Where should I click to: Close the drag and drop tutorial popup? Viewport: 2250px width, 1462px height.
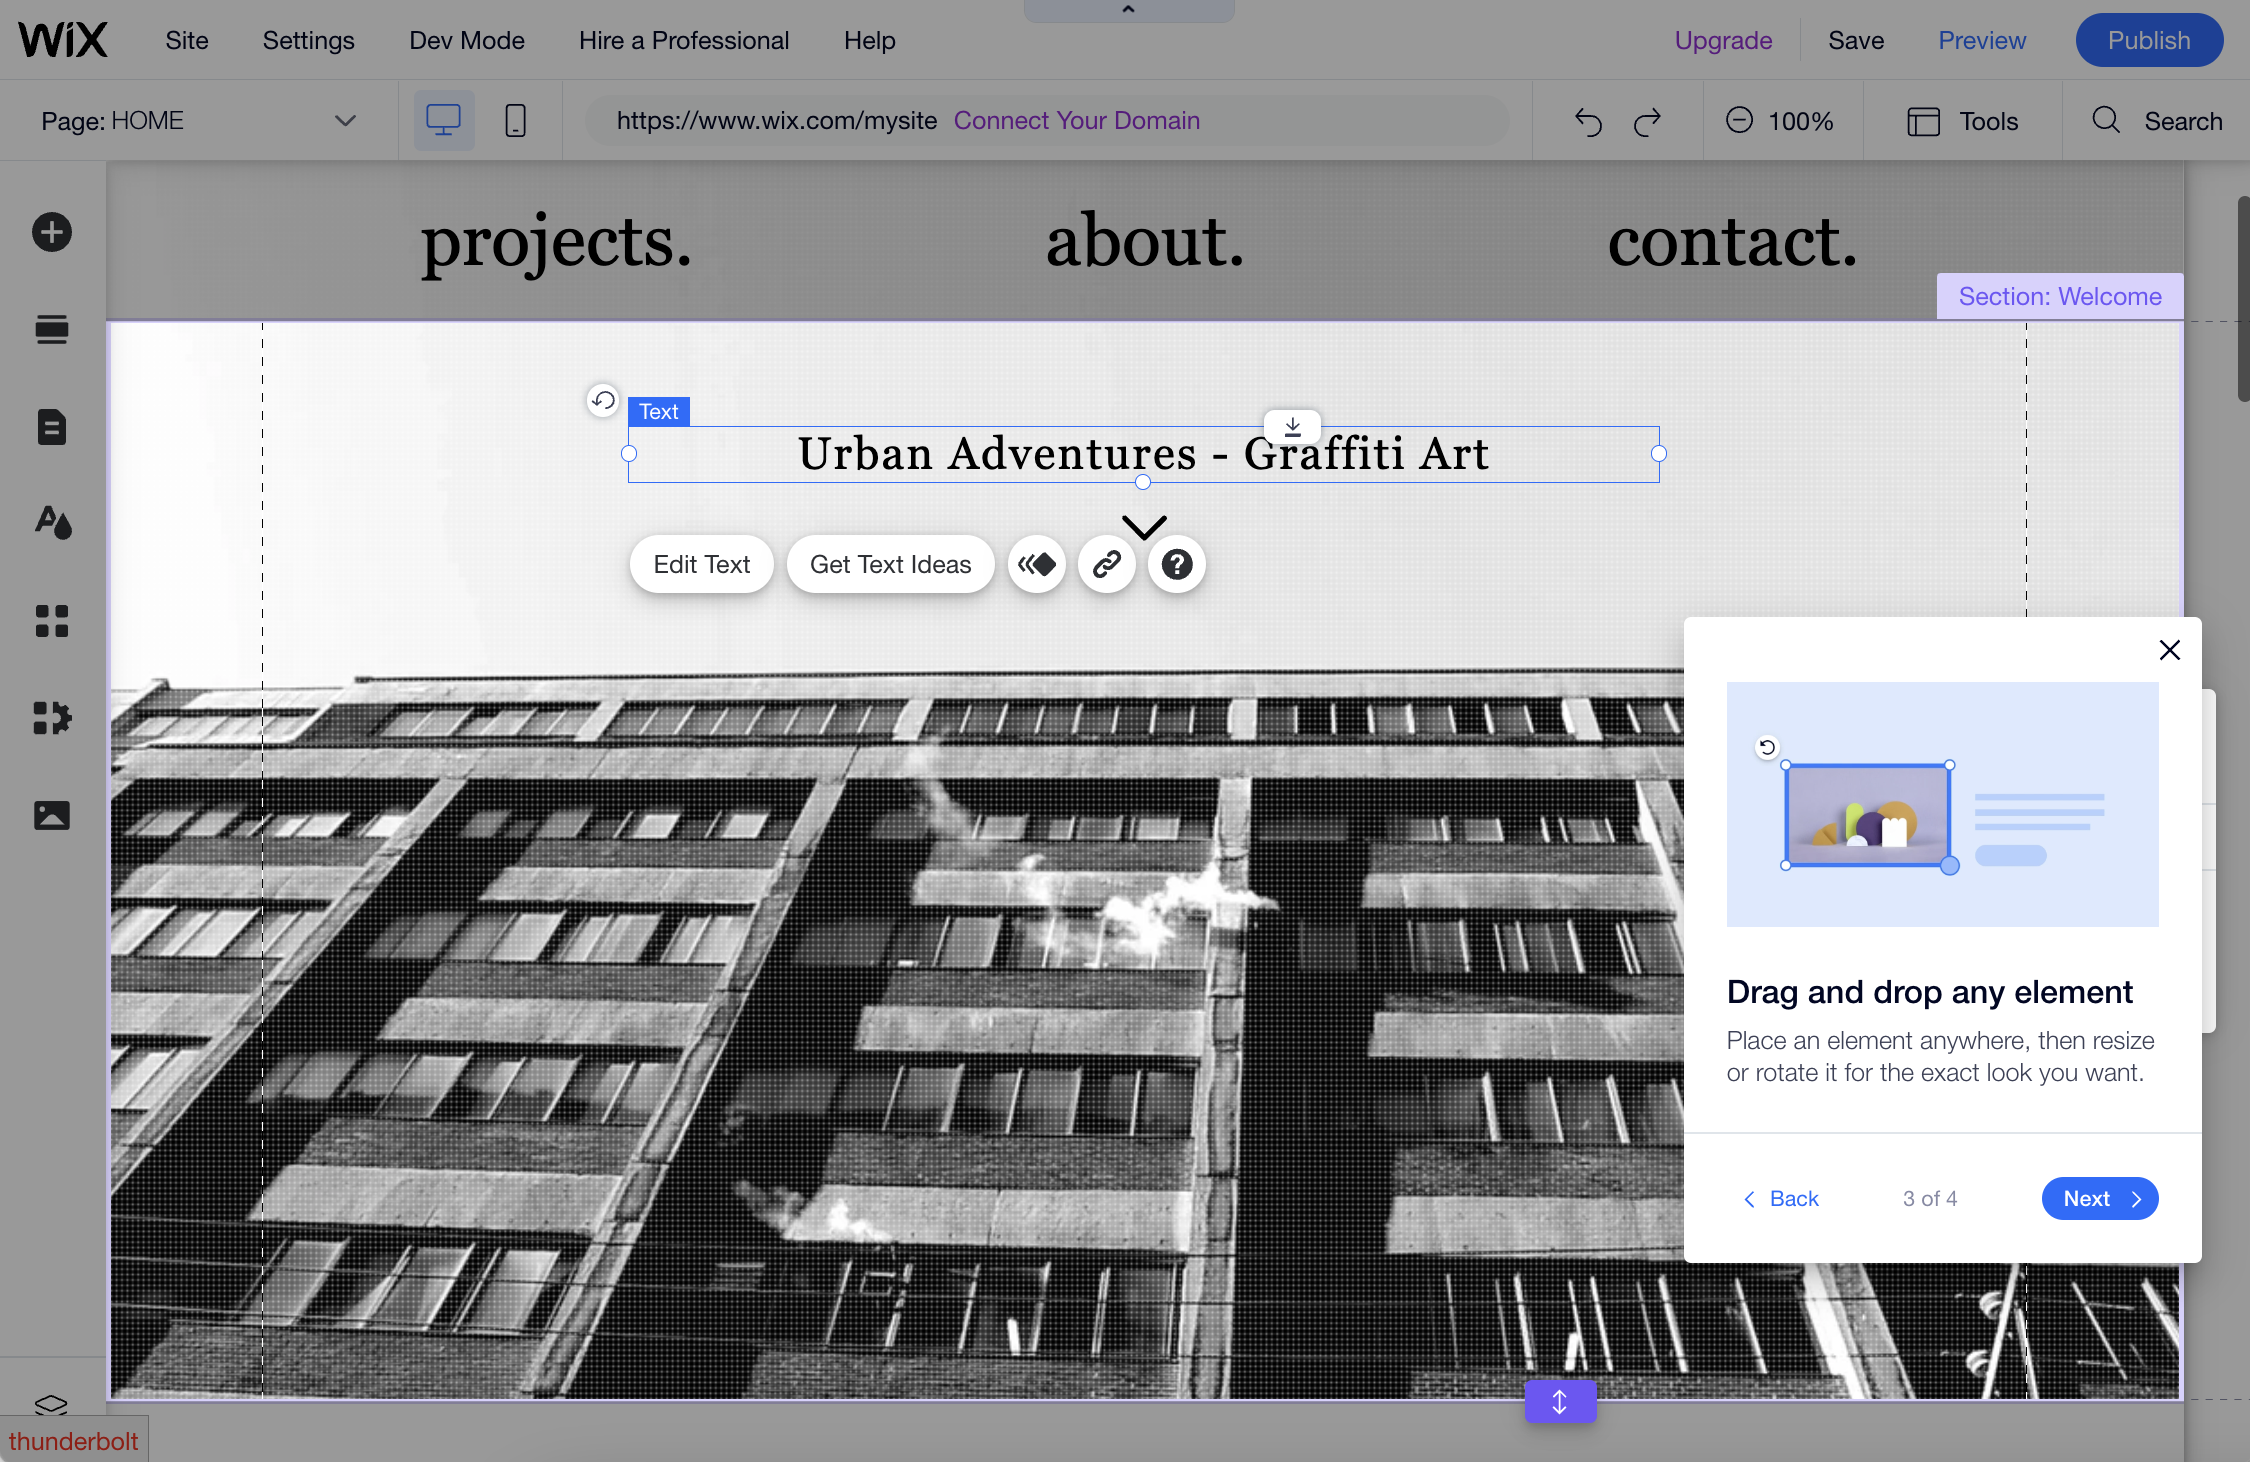coord(2169,651)
